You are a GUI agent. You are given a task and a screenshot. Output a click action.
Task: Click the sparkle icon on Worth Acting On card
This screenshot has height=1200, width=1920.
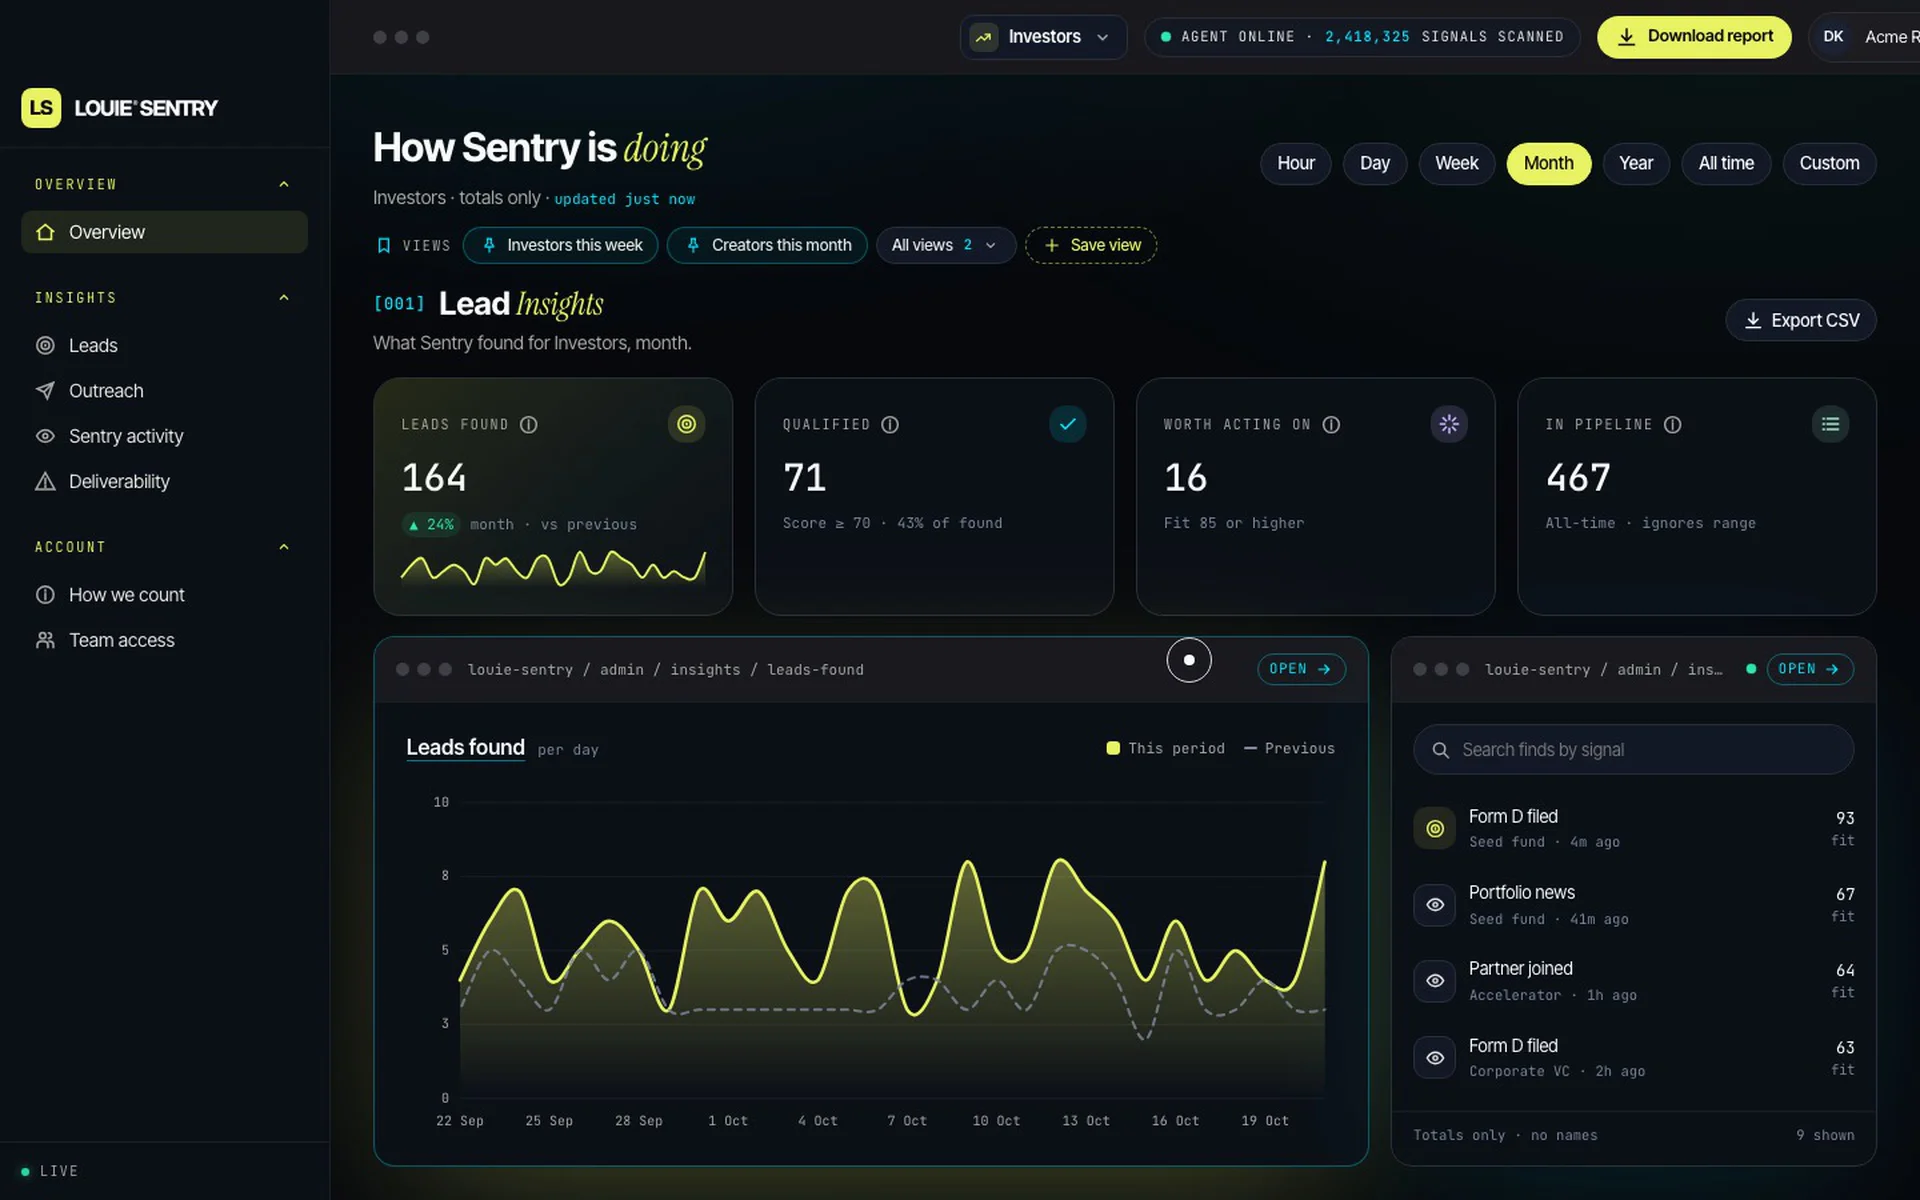click(1449, 424)
